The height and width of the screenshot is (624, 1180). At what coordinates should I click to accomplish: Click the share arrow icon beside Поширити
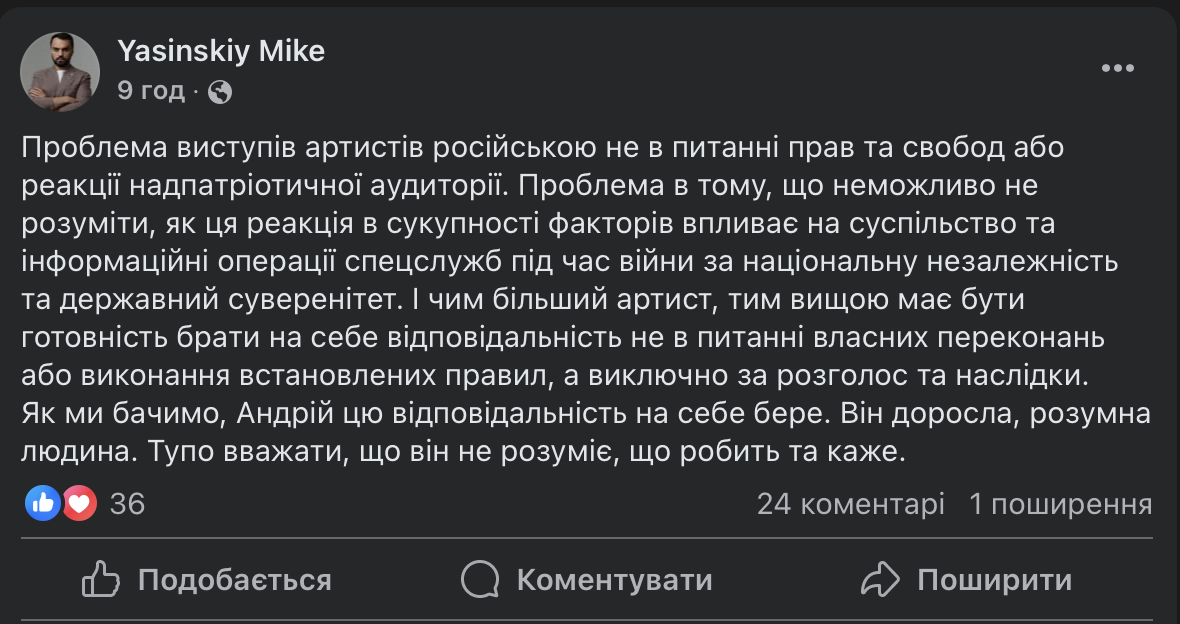(881, 580)
